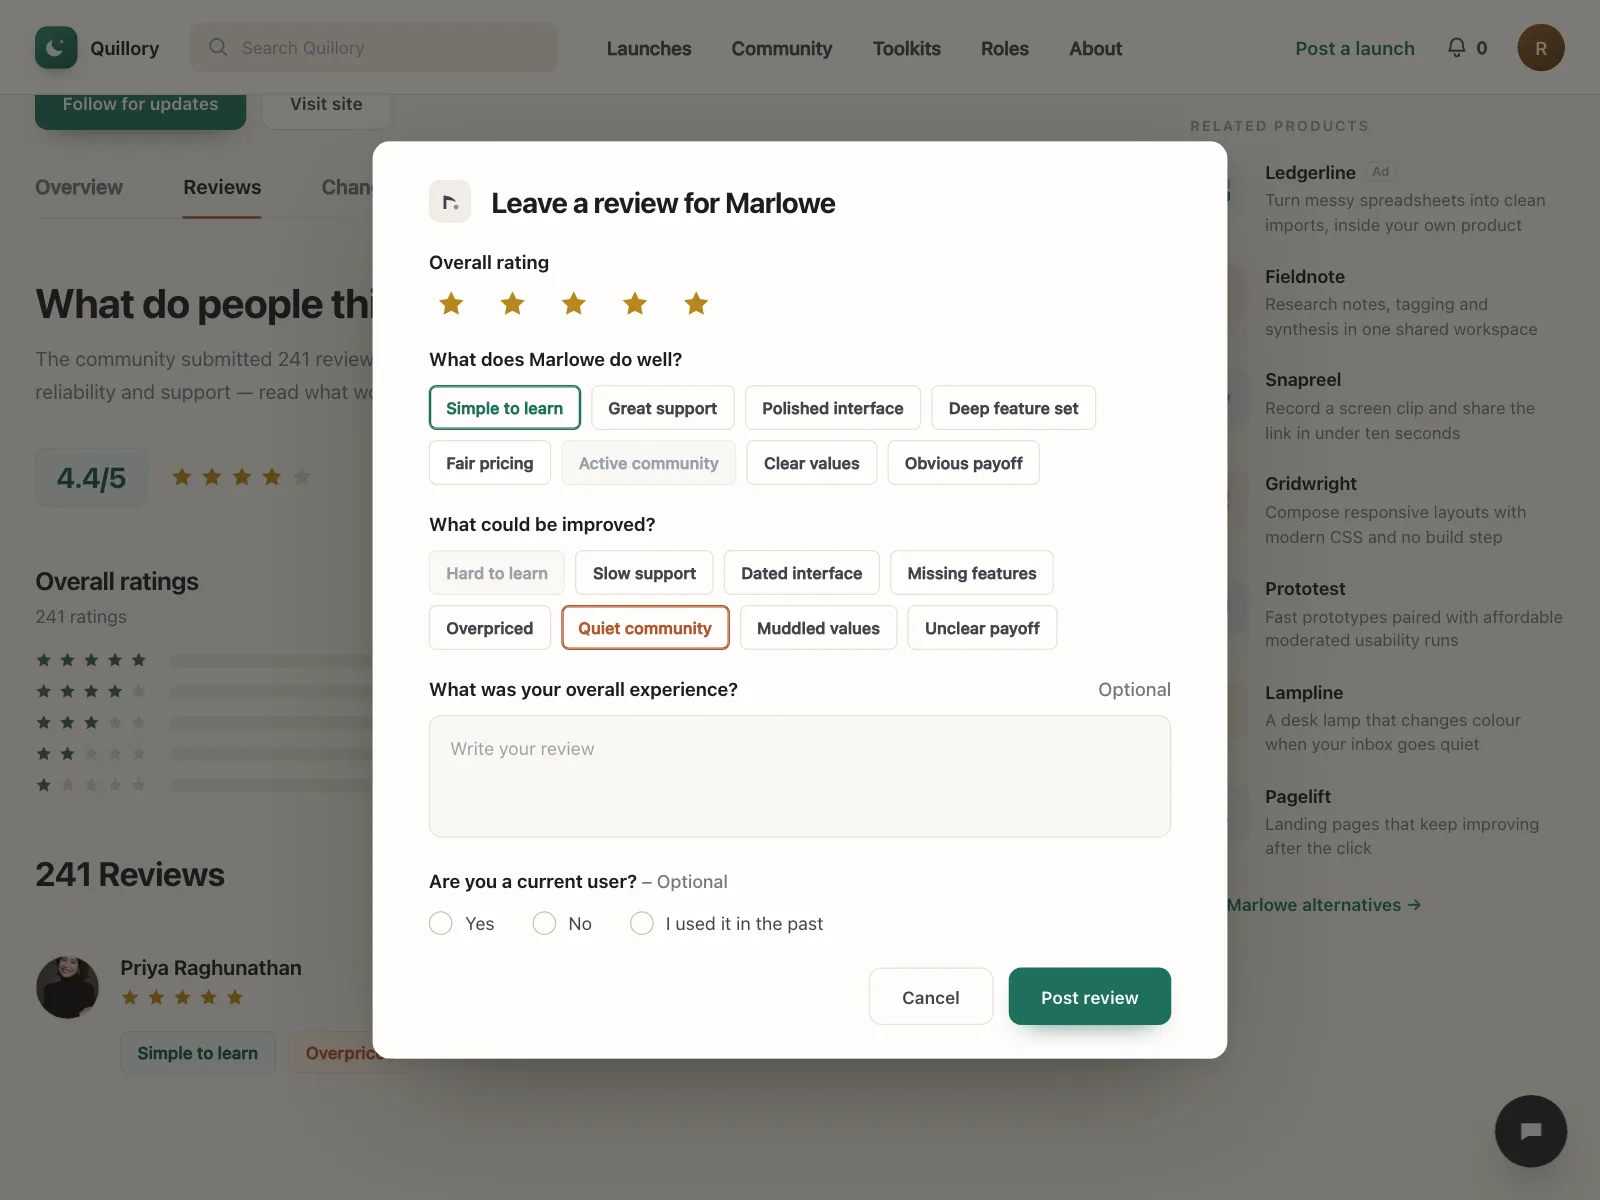Click the search magnifier icon
1600x1200 pixels.
click(218, 47)
